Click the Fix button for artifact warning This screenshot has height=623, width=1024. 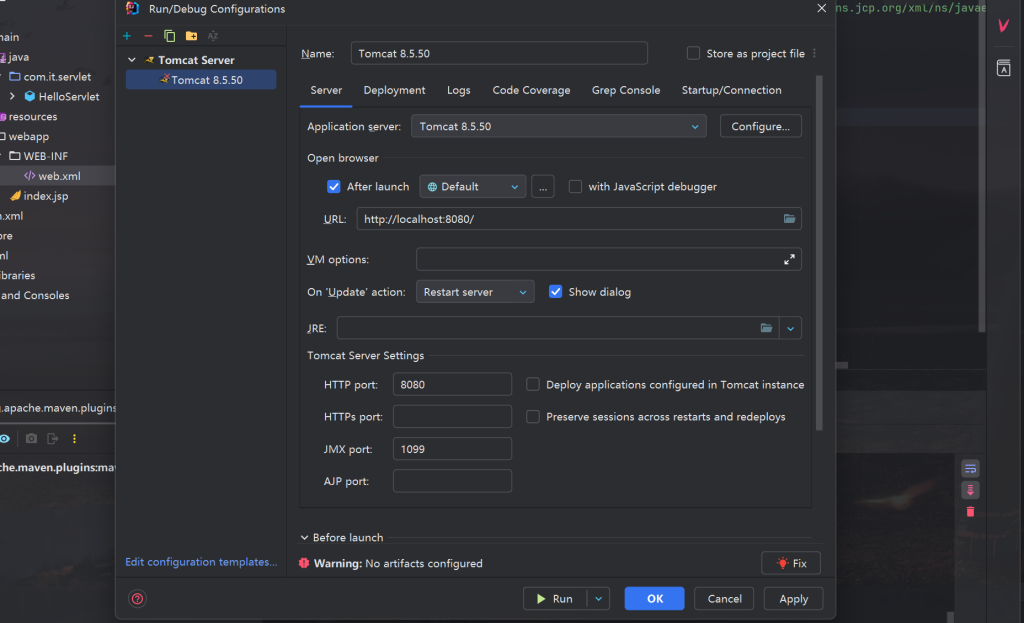point(791,563)
